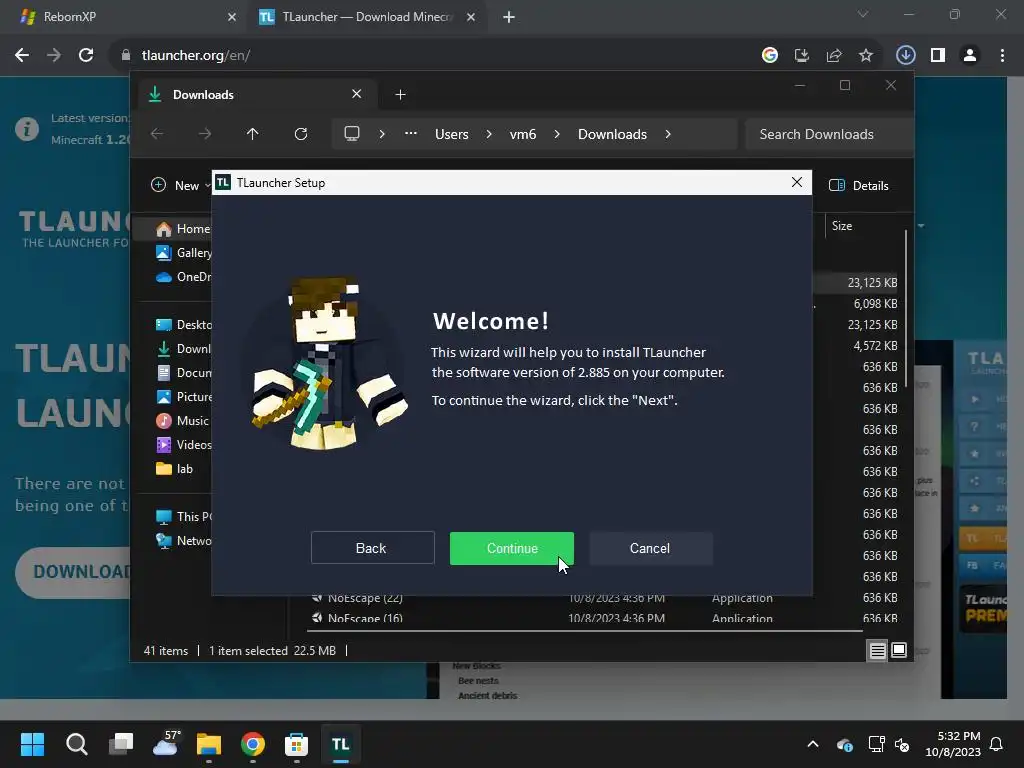Expand chevron between Users and vm6
Viewport: 1024px width, 768px height.
click(489, 134)
